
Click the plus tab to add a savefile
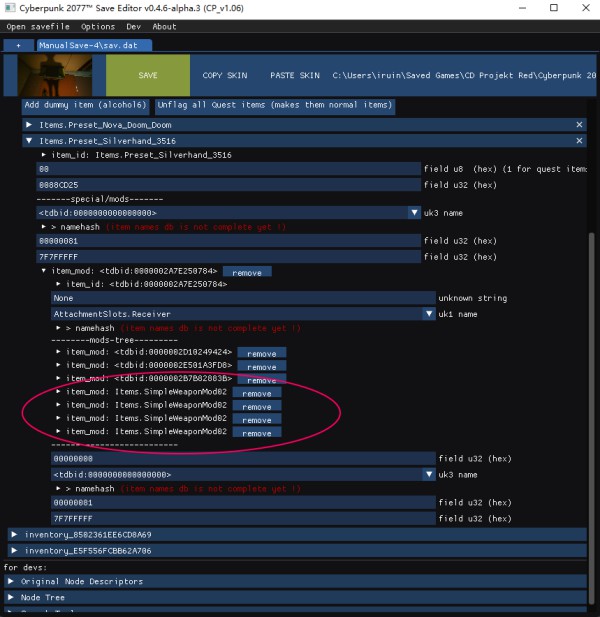pos(17,46)
